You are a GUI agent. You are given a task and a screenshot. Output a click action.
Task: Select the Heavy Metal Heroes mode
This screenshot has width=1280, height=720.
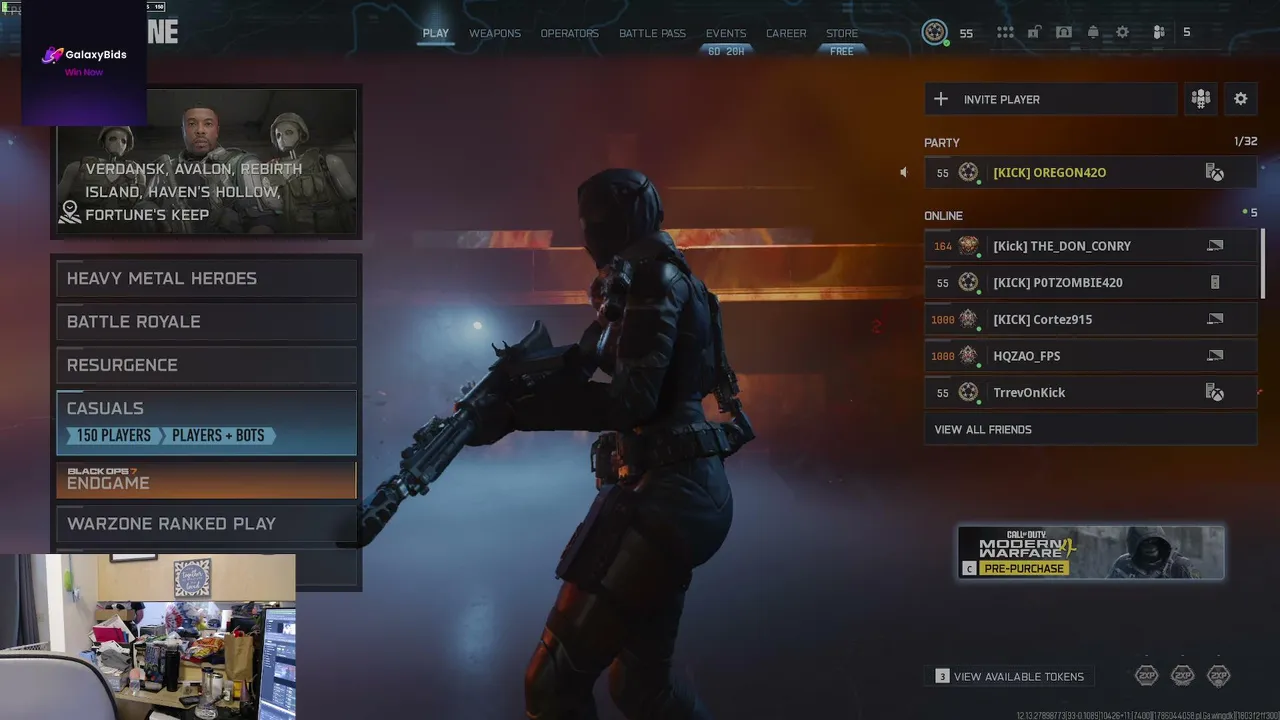[207, 279]
